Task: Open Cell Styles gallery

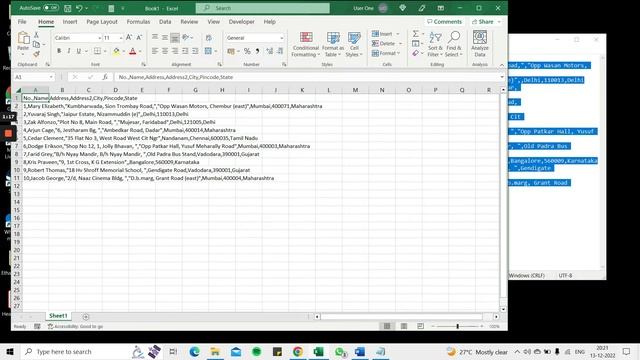Action: coord(354,44)
